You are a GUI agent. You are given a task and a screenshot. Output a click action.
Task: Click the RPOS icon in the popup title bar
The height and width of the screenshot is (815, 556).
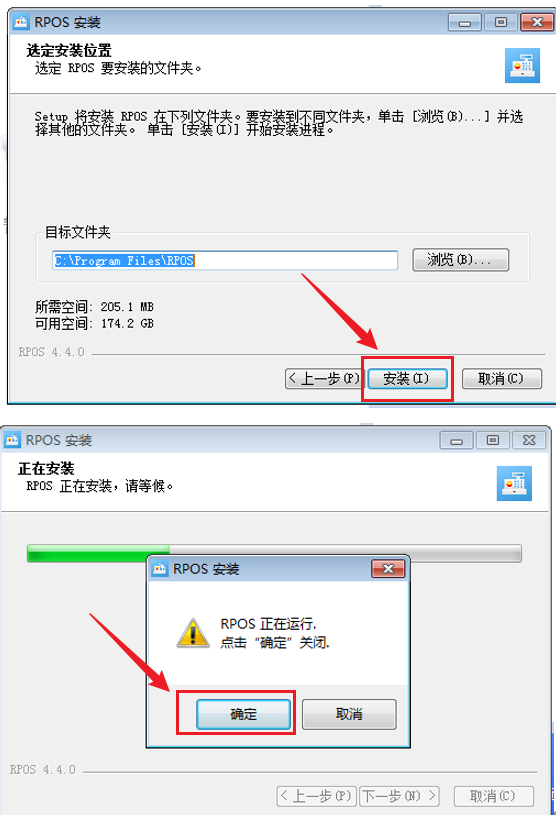[x=160, y=569]
